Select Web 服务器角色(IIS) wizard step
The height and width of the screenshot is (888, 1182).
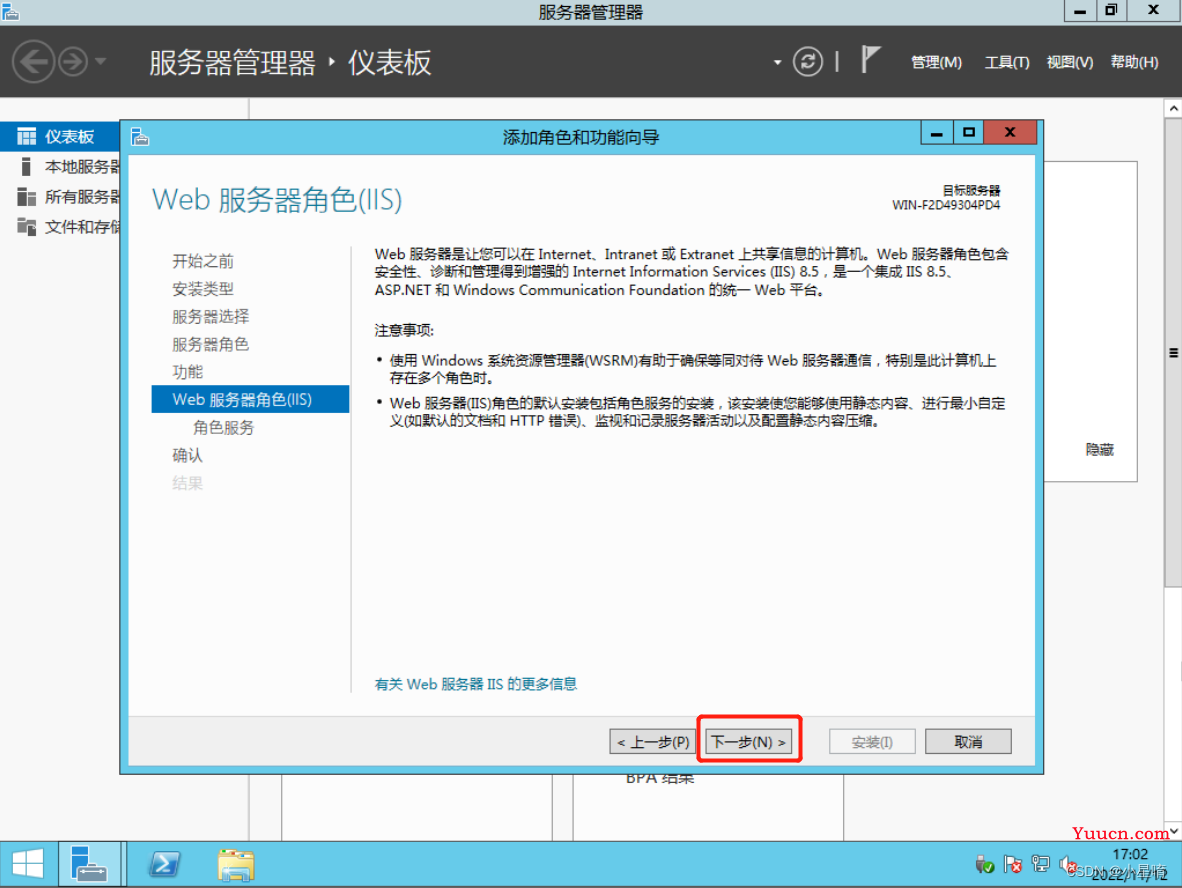tap(250, 400)
